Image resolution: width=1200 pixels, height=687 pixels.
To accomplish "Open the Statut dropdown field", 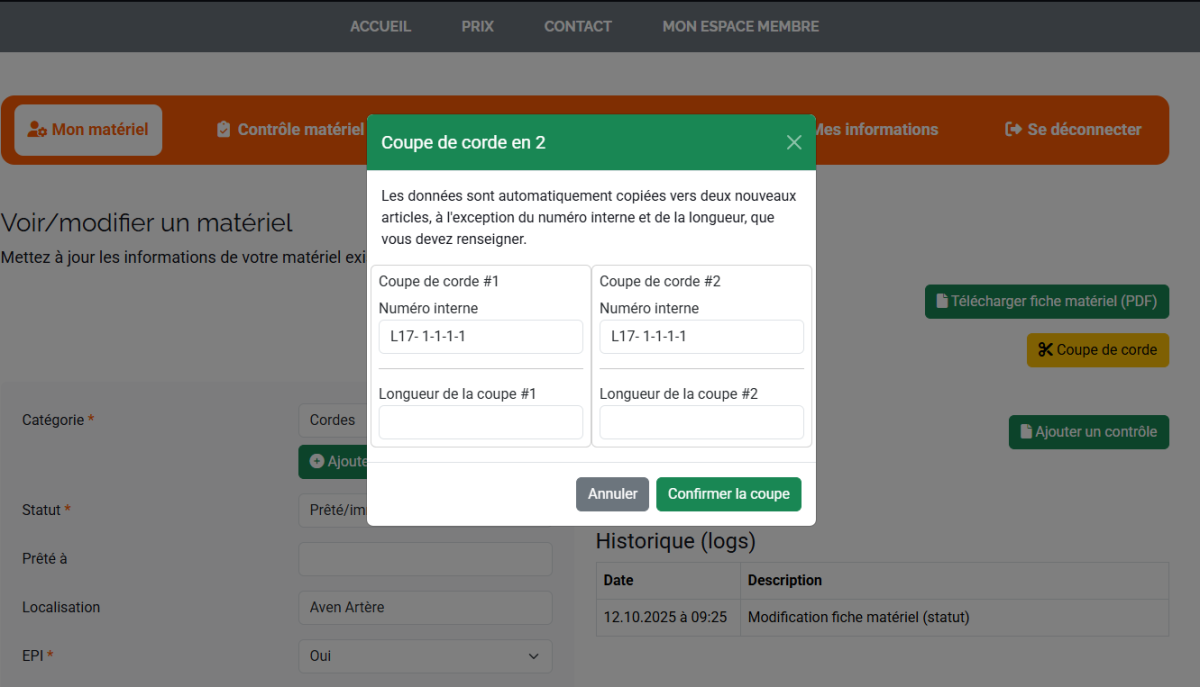I will click(334, 510).
